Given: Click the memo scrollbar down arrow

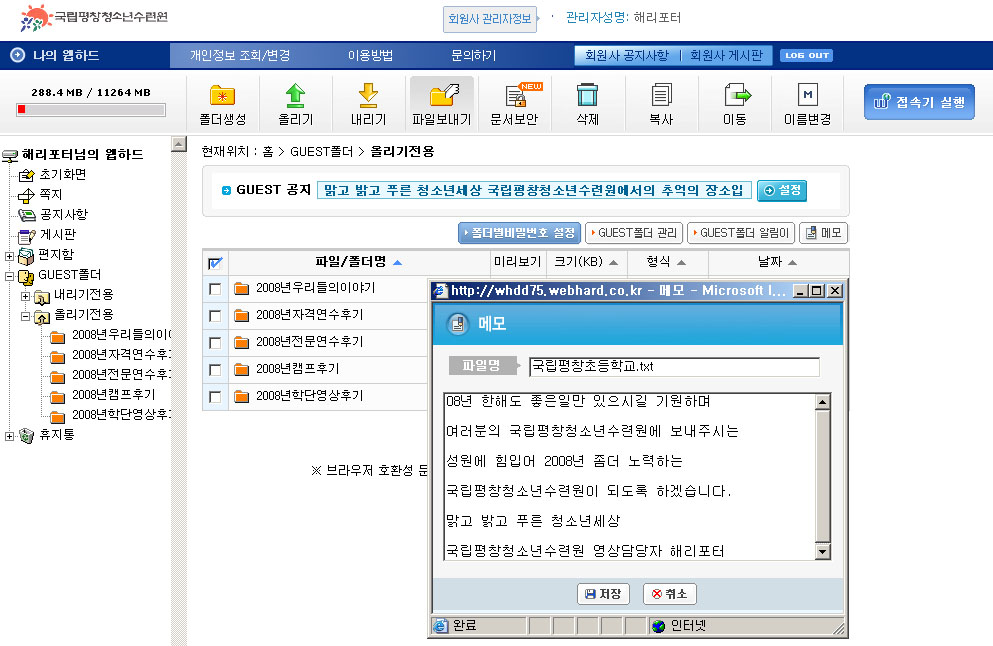Looking at the screenshot, I should [823, 552].
